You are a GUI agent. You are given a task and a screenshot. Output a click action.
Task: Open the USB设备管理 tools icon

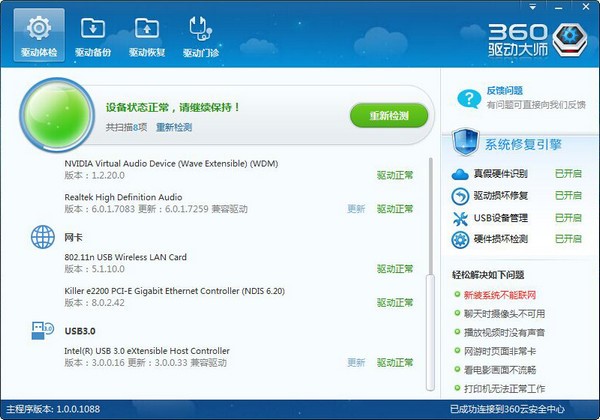point(460,218)
